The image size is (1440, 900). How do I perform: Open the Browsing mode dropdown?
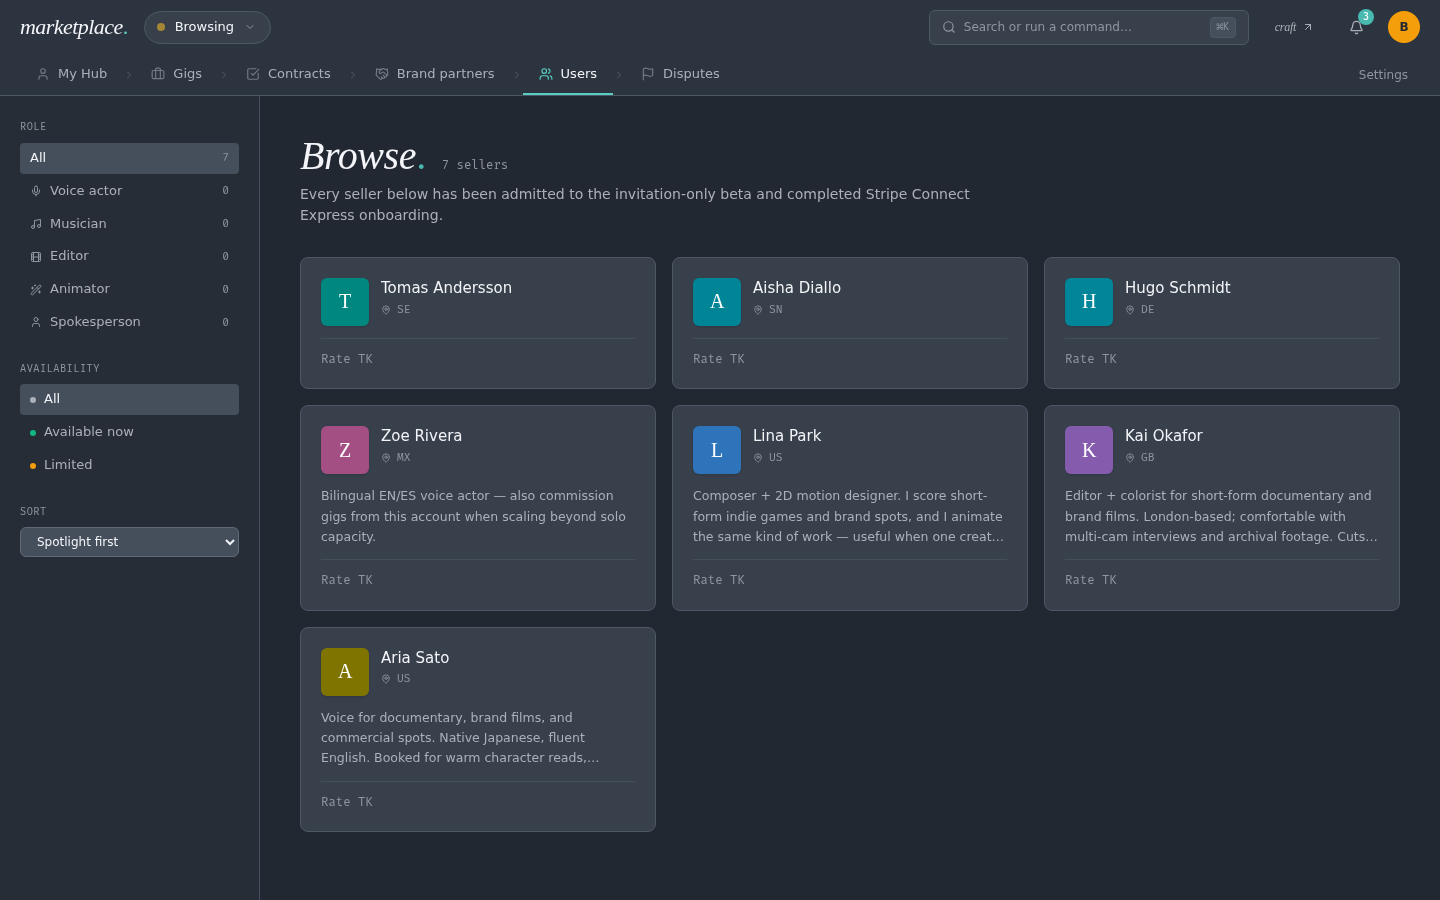(207, 27)
